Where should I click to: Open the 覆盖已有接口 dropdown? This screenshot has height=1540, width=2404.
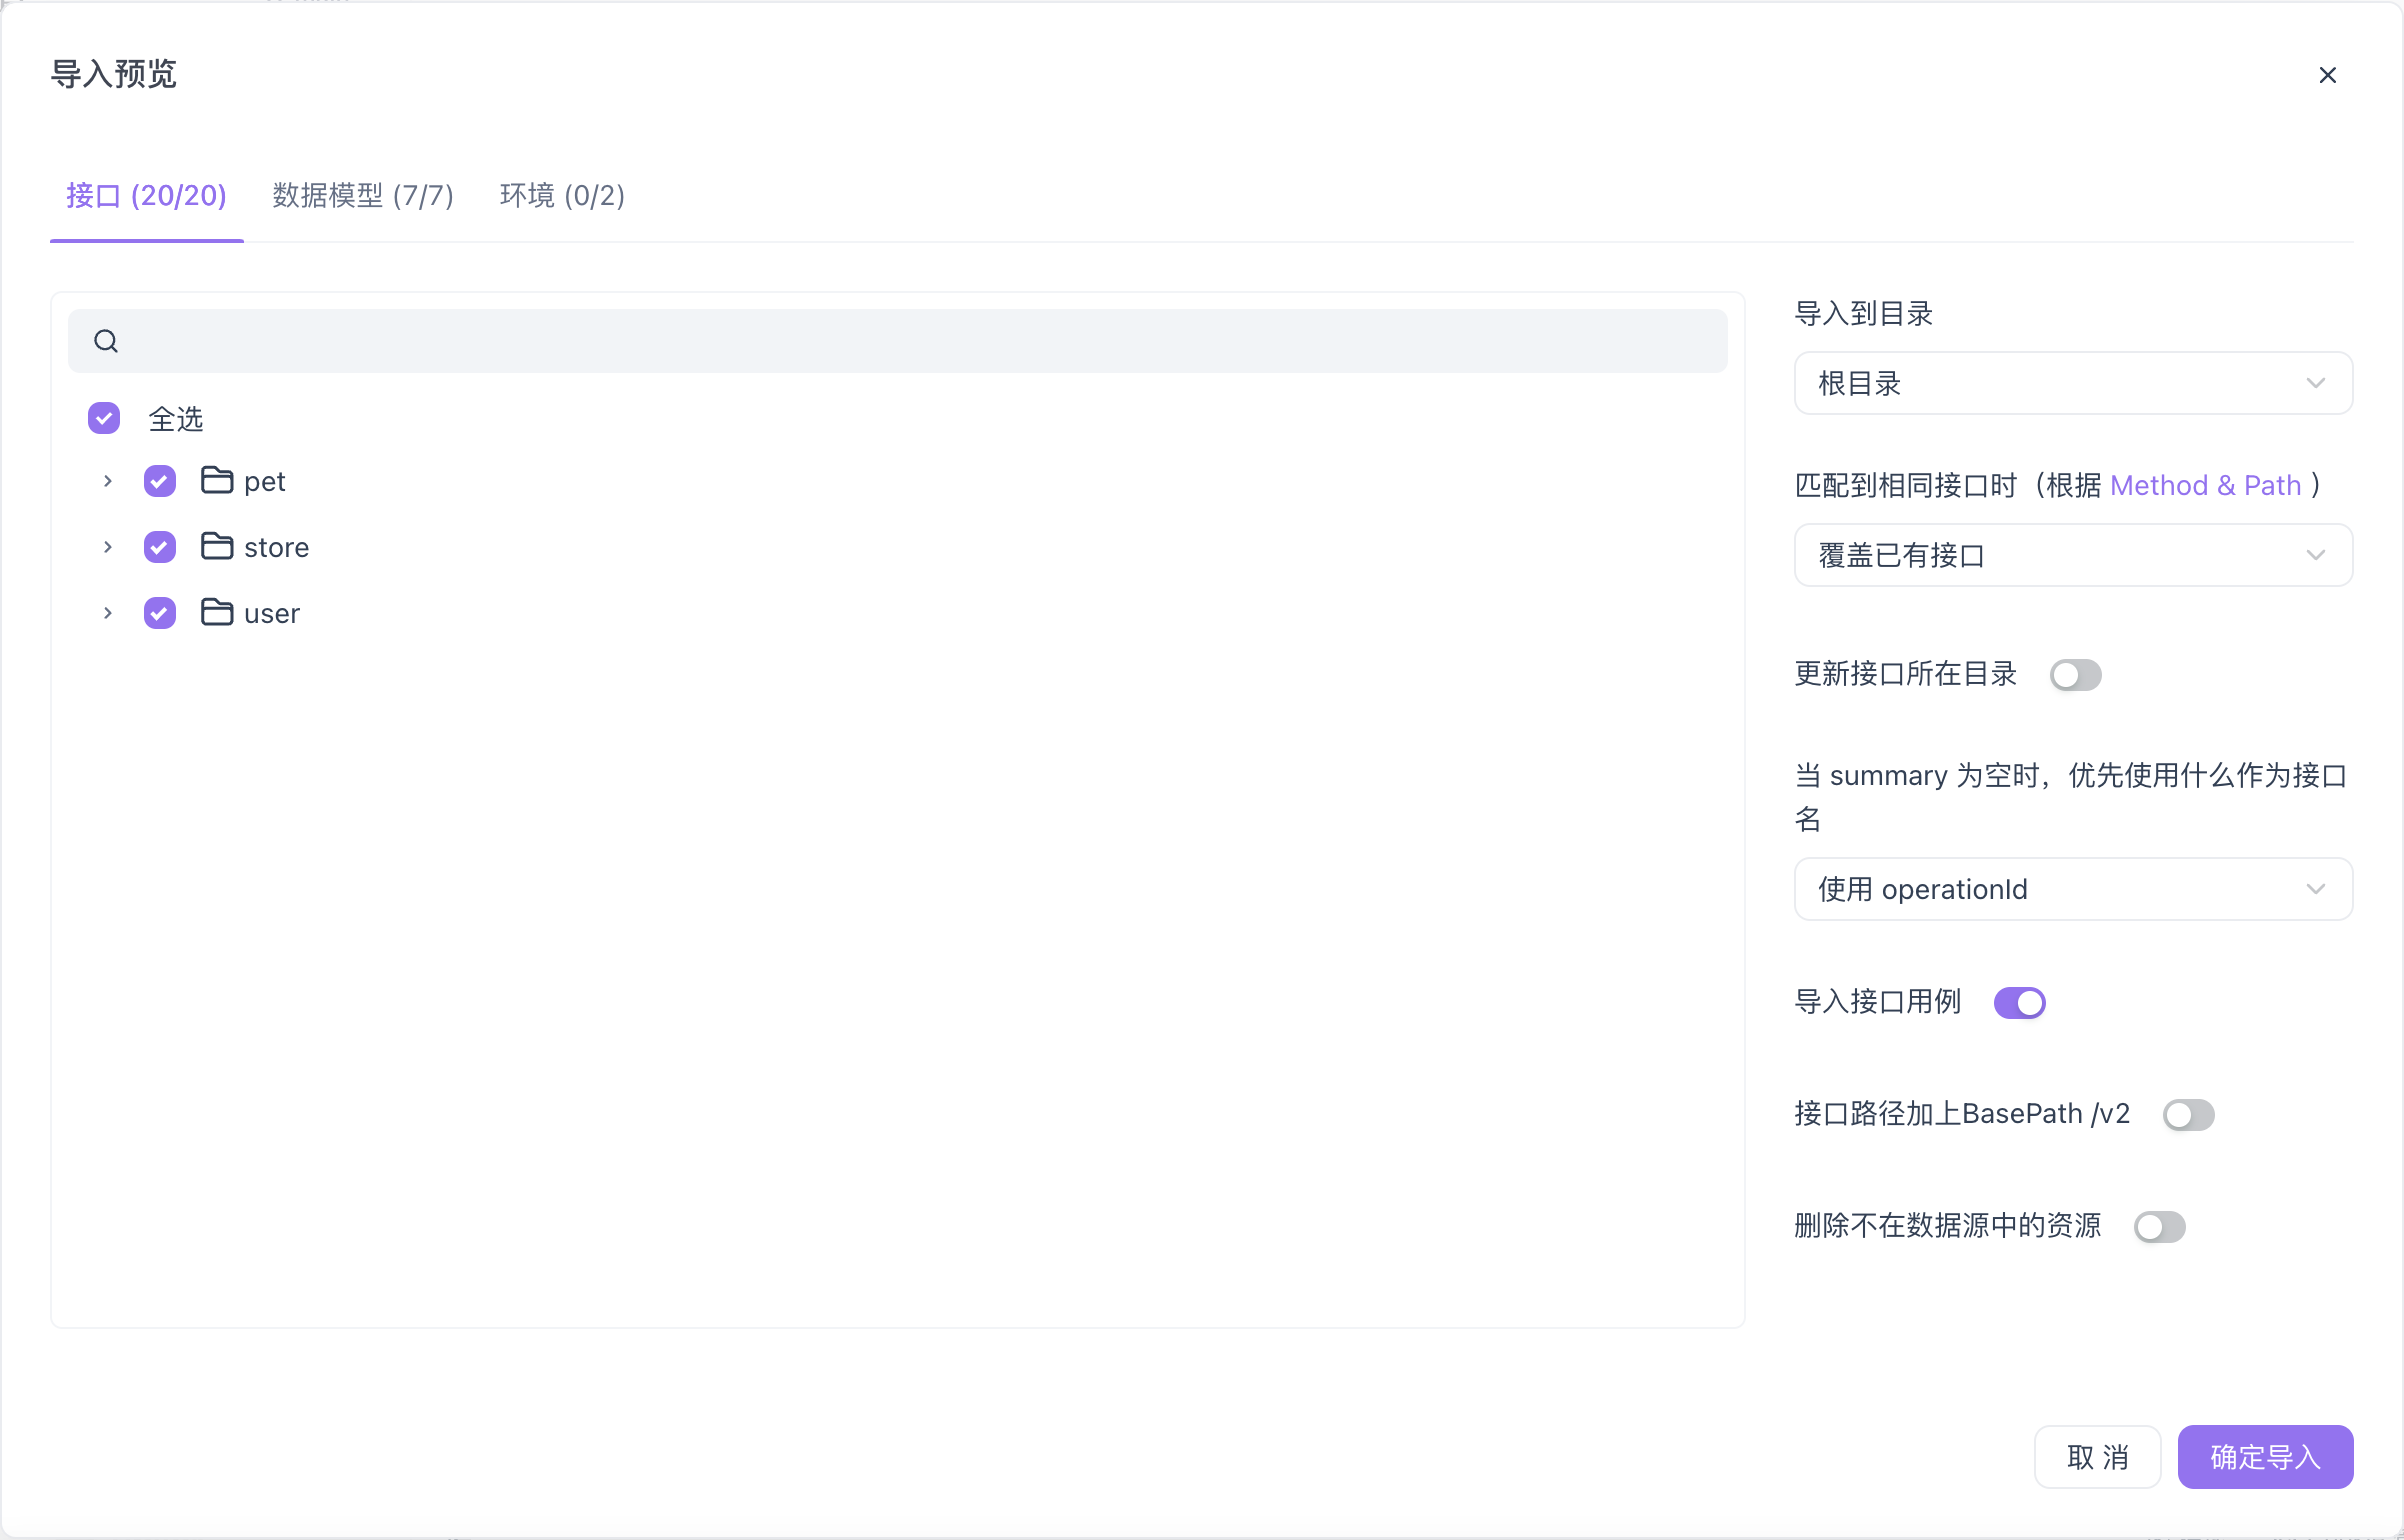pyautogui.click(x=2072, y=555)
